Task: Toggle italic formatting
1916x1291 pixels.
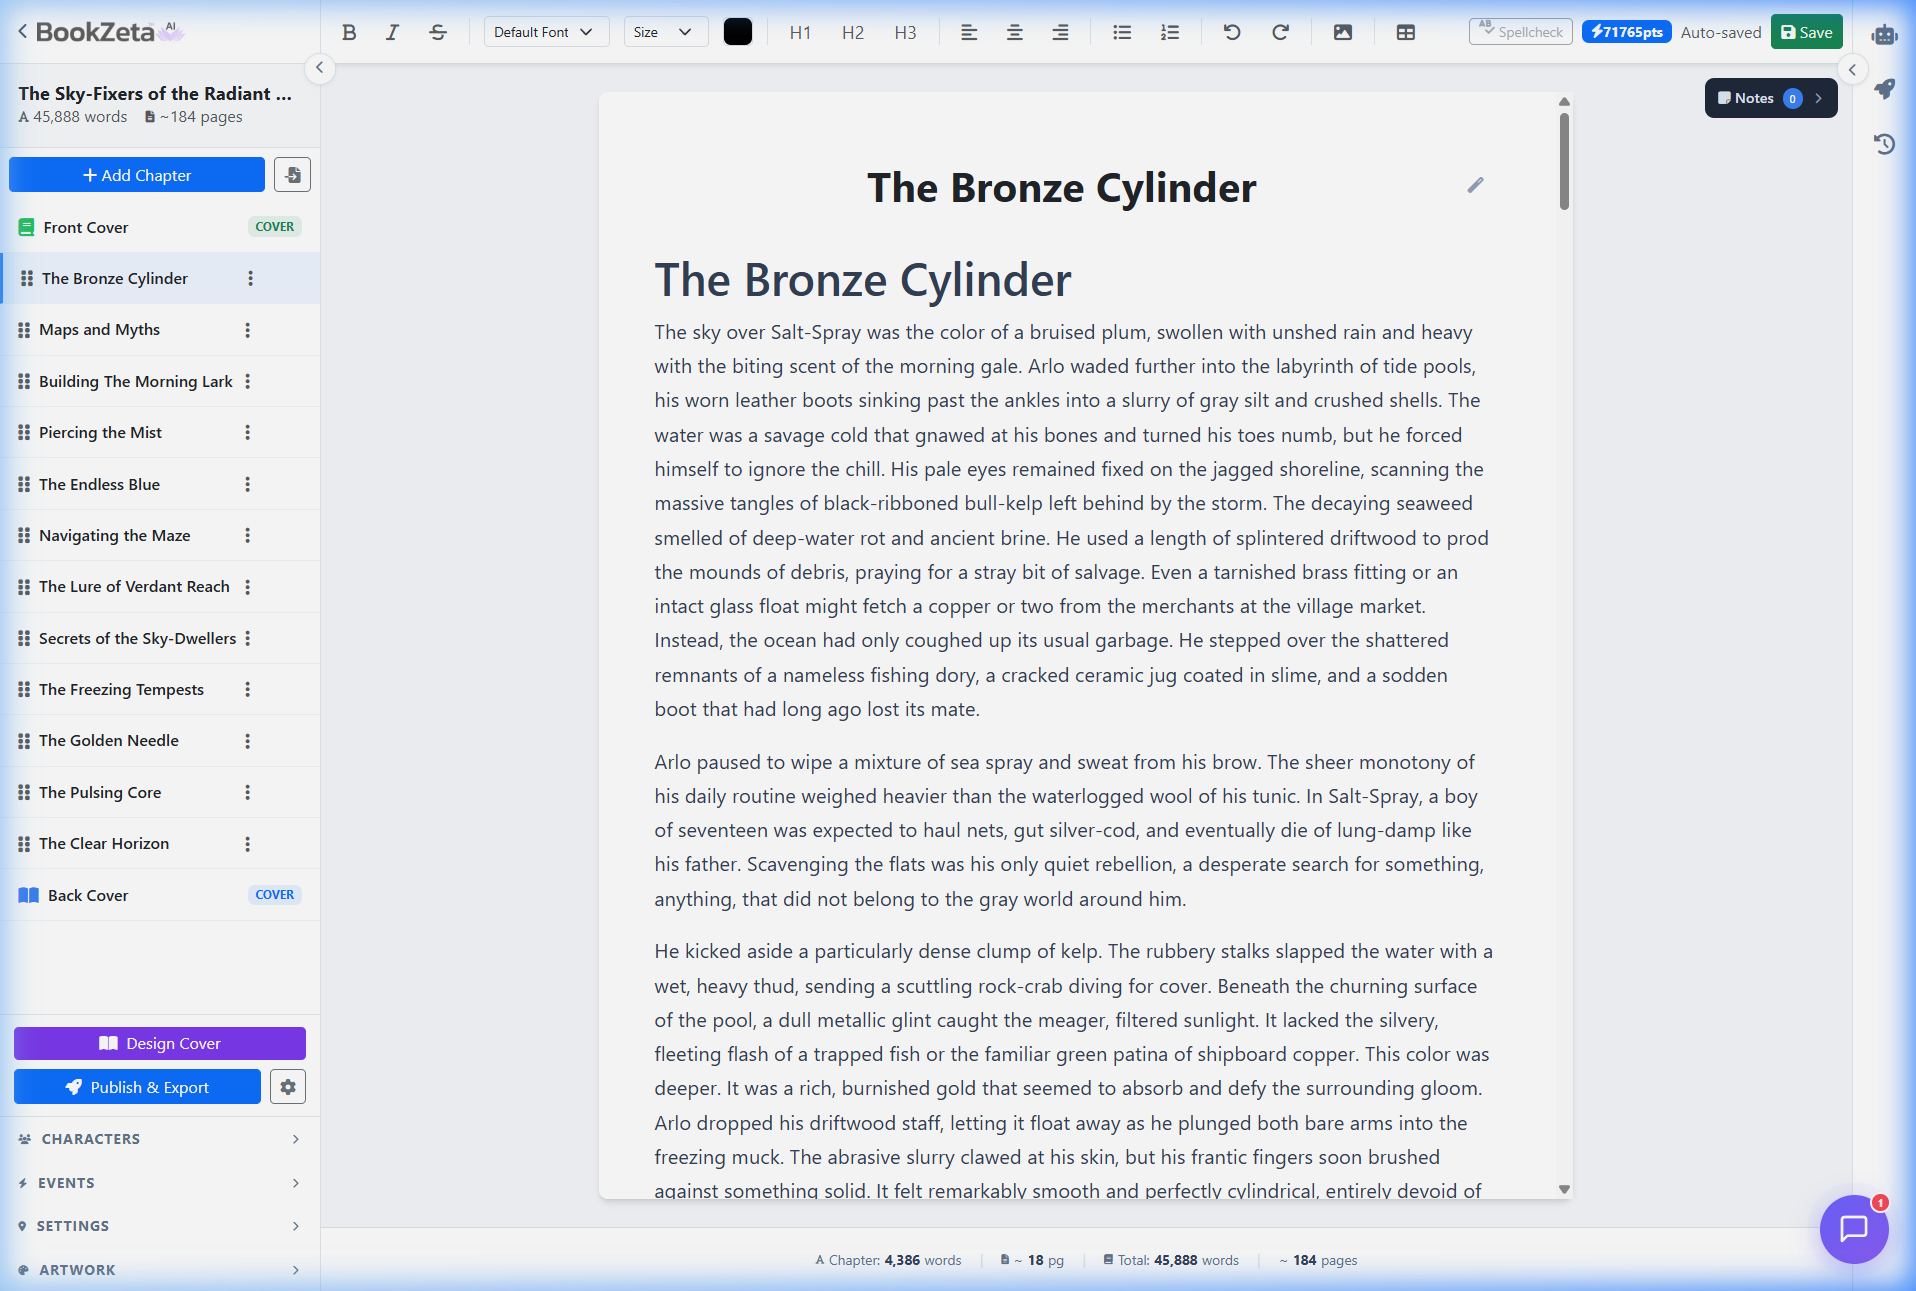Action: (392, 32)
